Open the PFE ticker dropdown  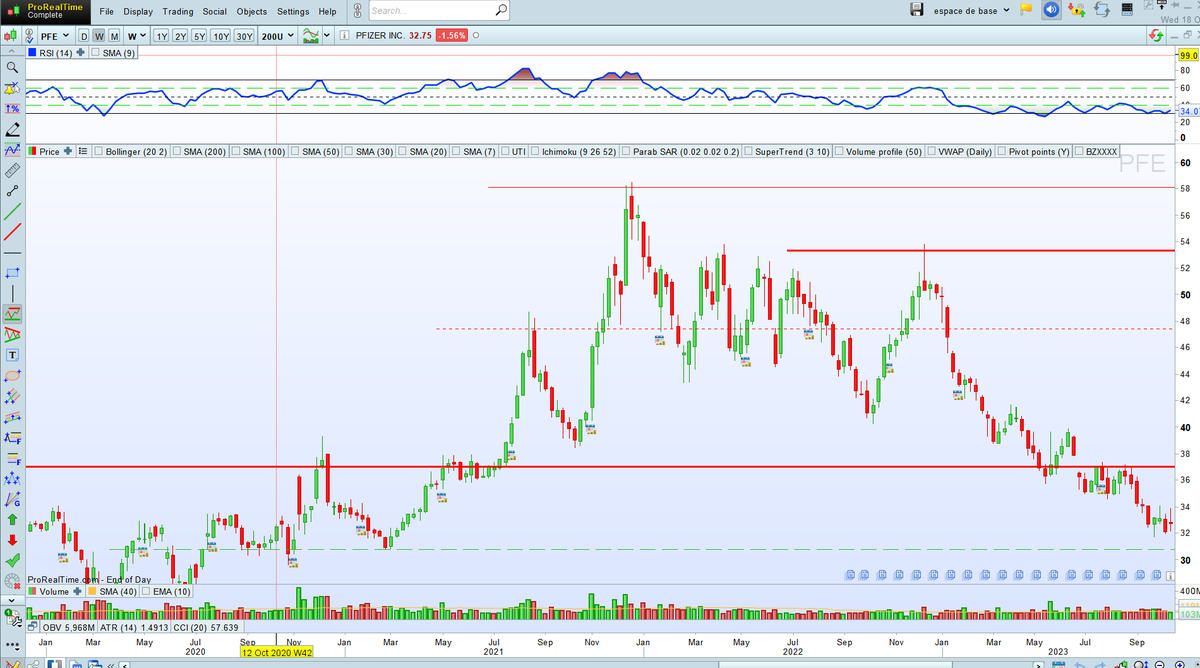pos(54,36)
